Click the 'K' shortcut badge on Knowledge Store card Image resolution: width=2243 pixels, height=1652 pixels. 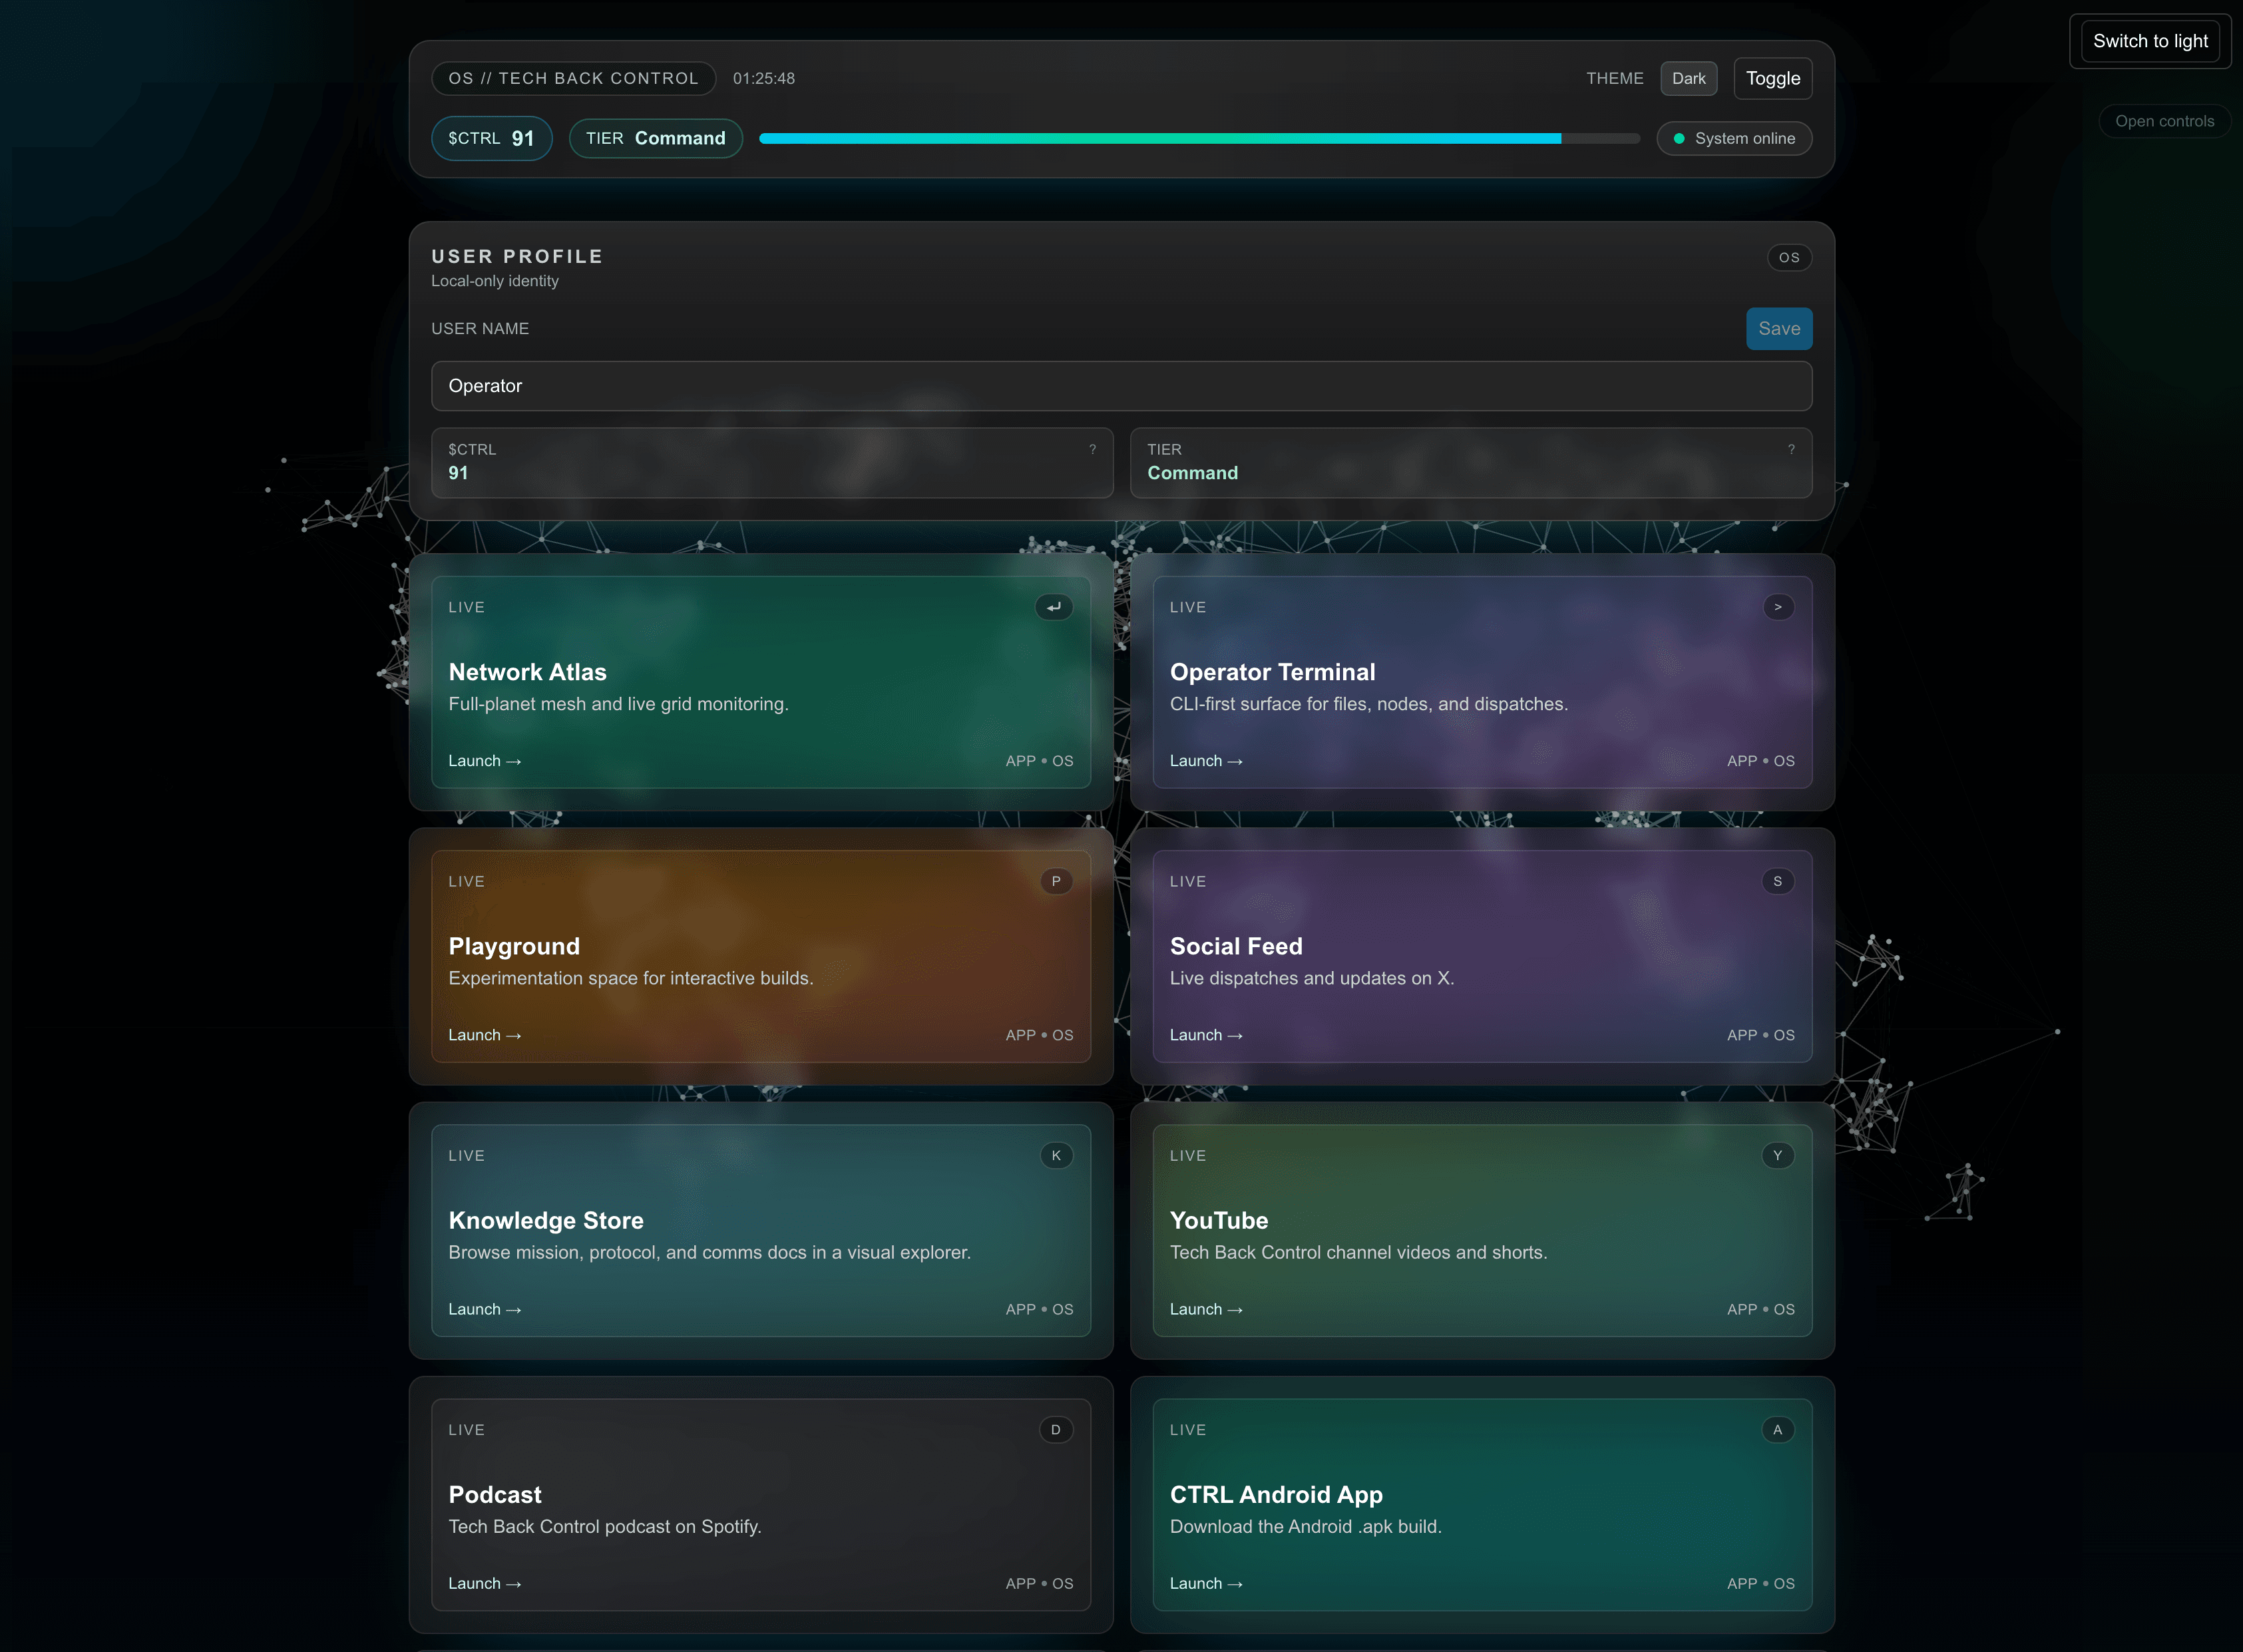coord(1056,1155)
